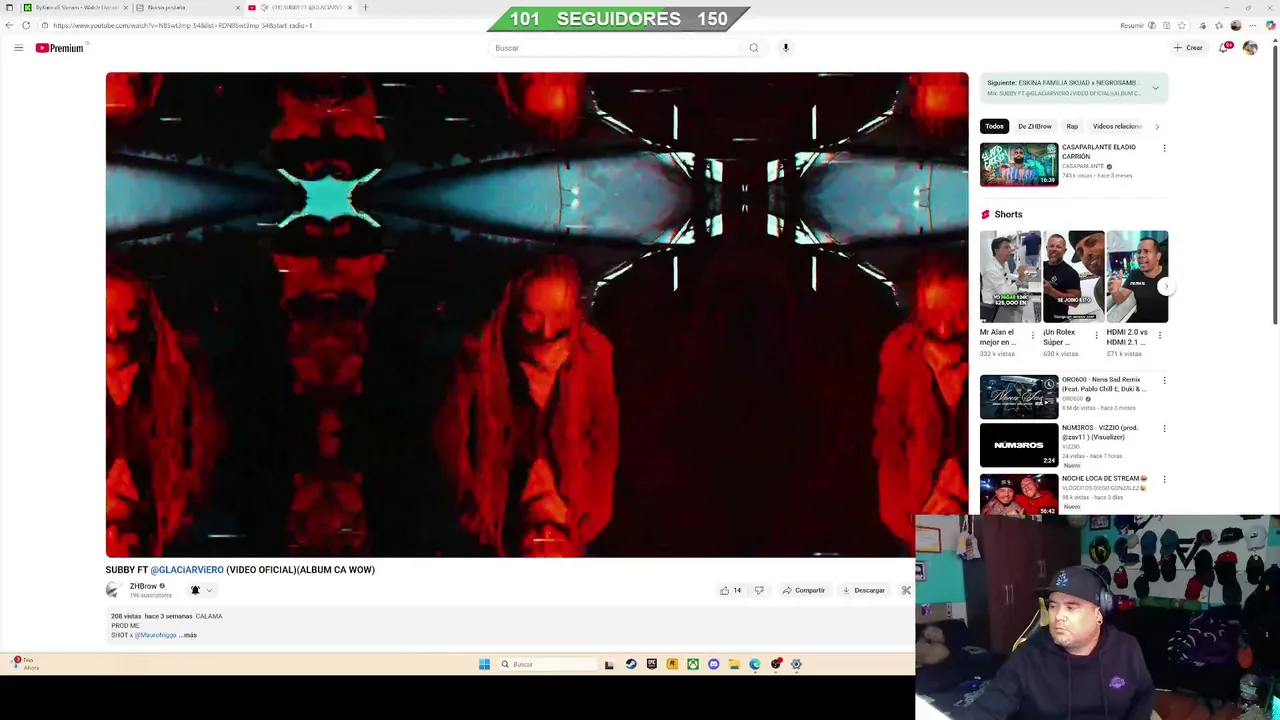This screenshot has height=720, width=1280.
Task: Open File Explorer from the taskbar
Action: (x=734, y=664)
